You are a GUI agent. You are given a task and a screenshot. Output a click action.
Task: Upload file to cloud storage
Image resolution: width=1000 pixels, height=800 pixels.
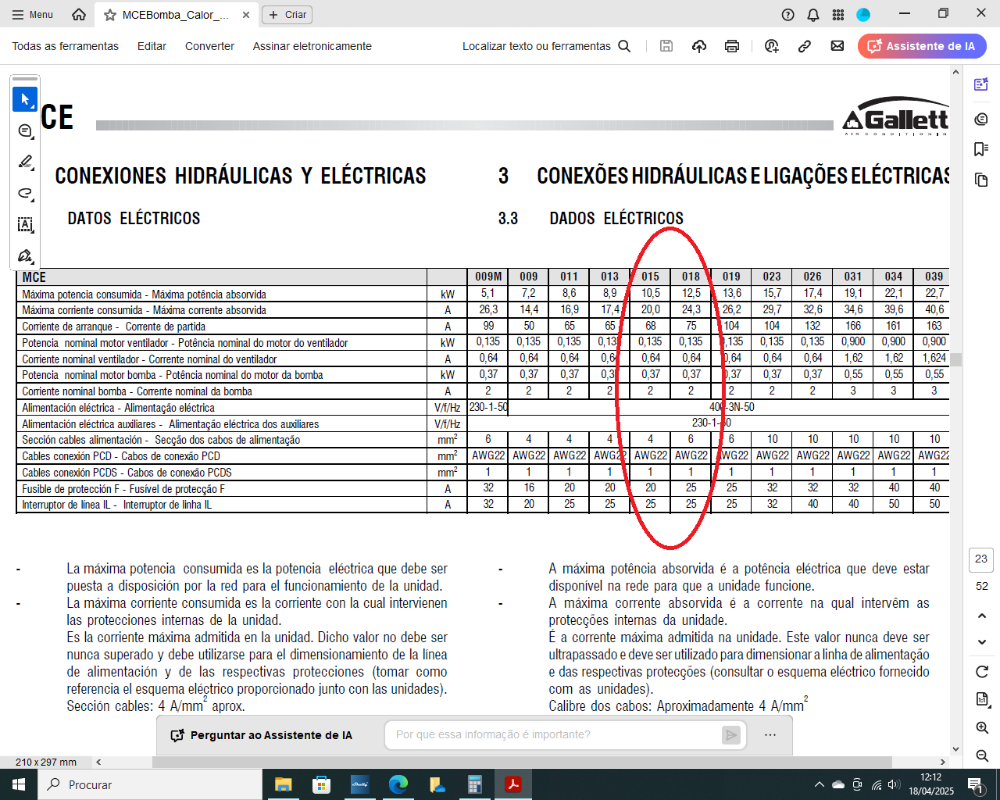[x=699, y=46]
